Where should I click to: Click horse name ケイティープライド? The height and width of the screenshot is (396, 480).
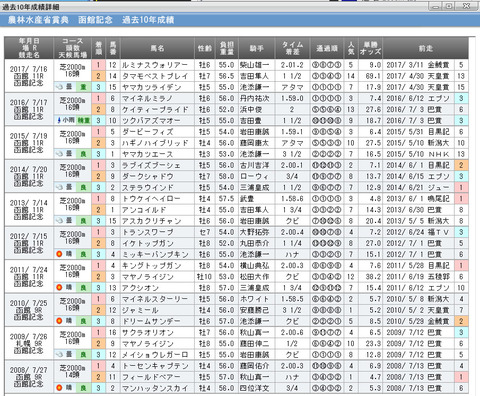[155, 109]
